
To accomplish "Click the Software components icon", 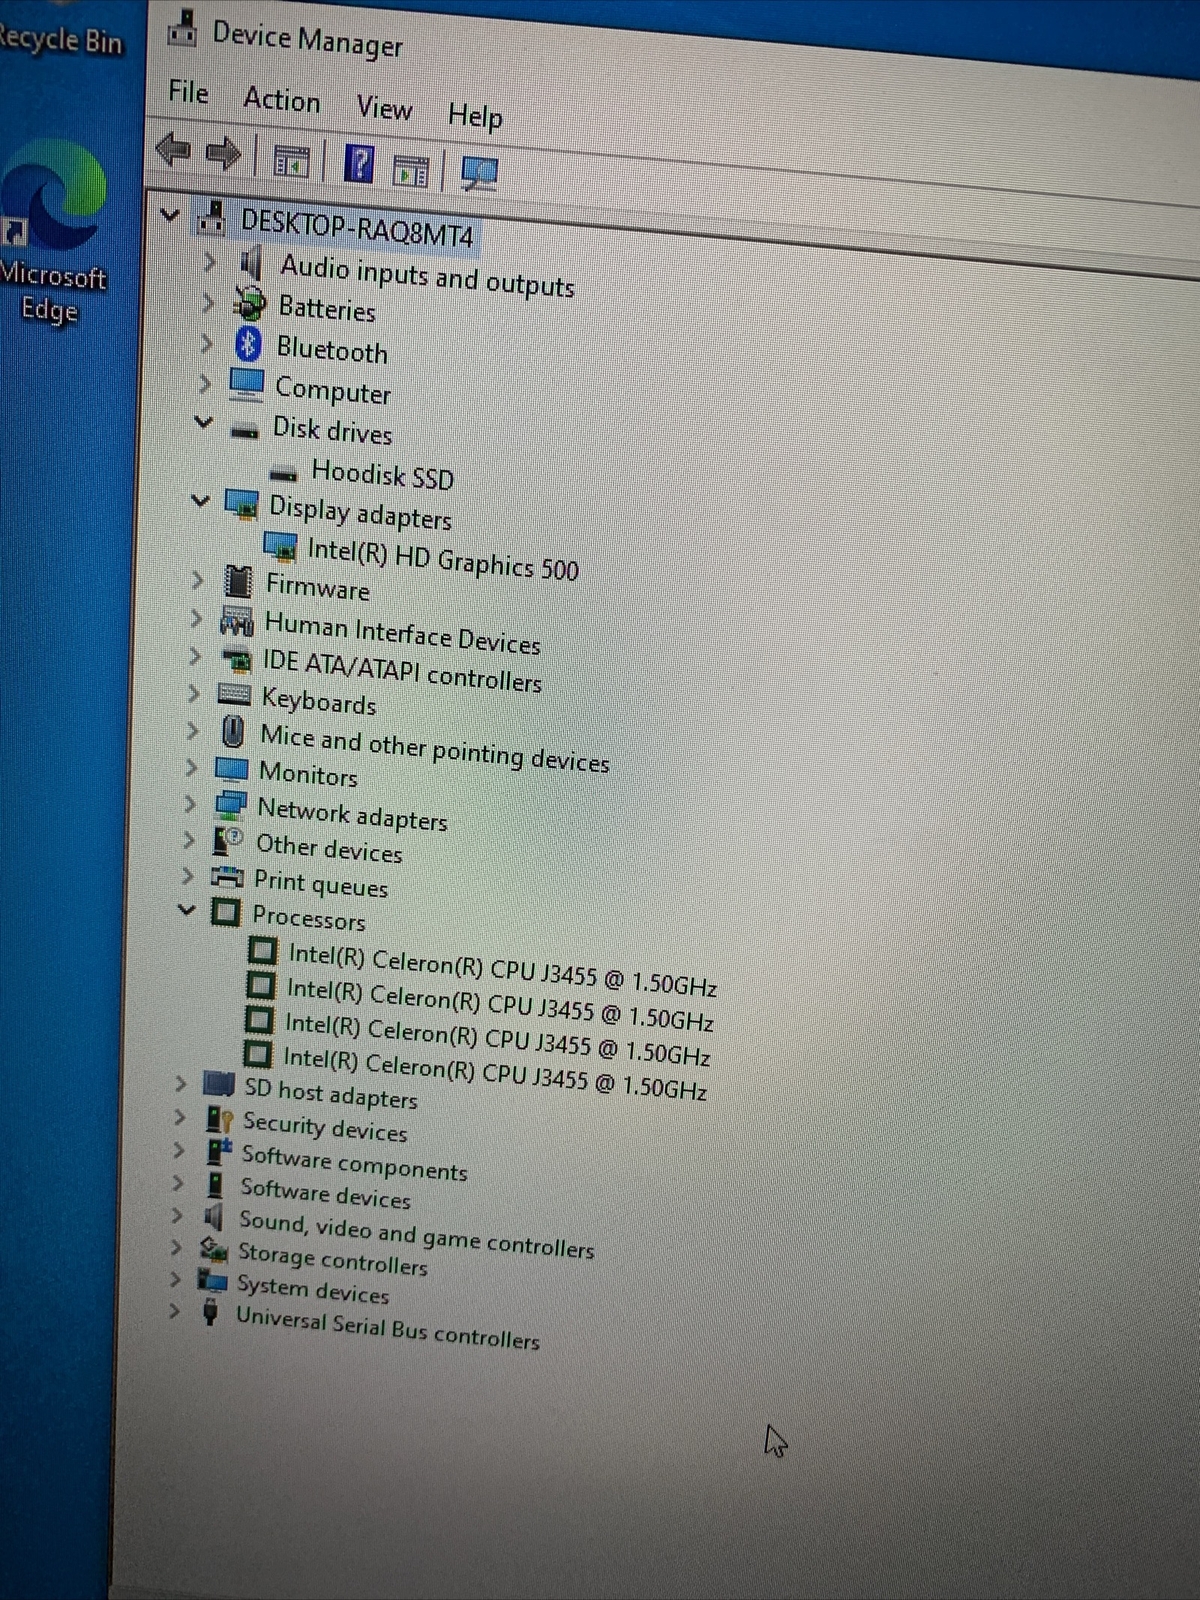I will [218, 1152].
